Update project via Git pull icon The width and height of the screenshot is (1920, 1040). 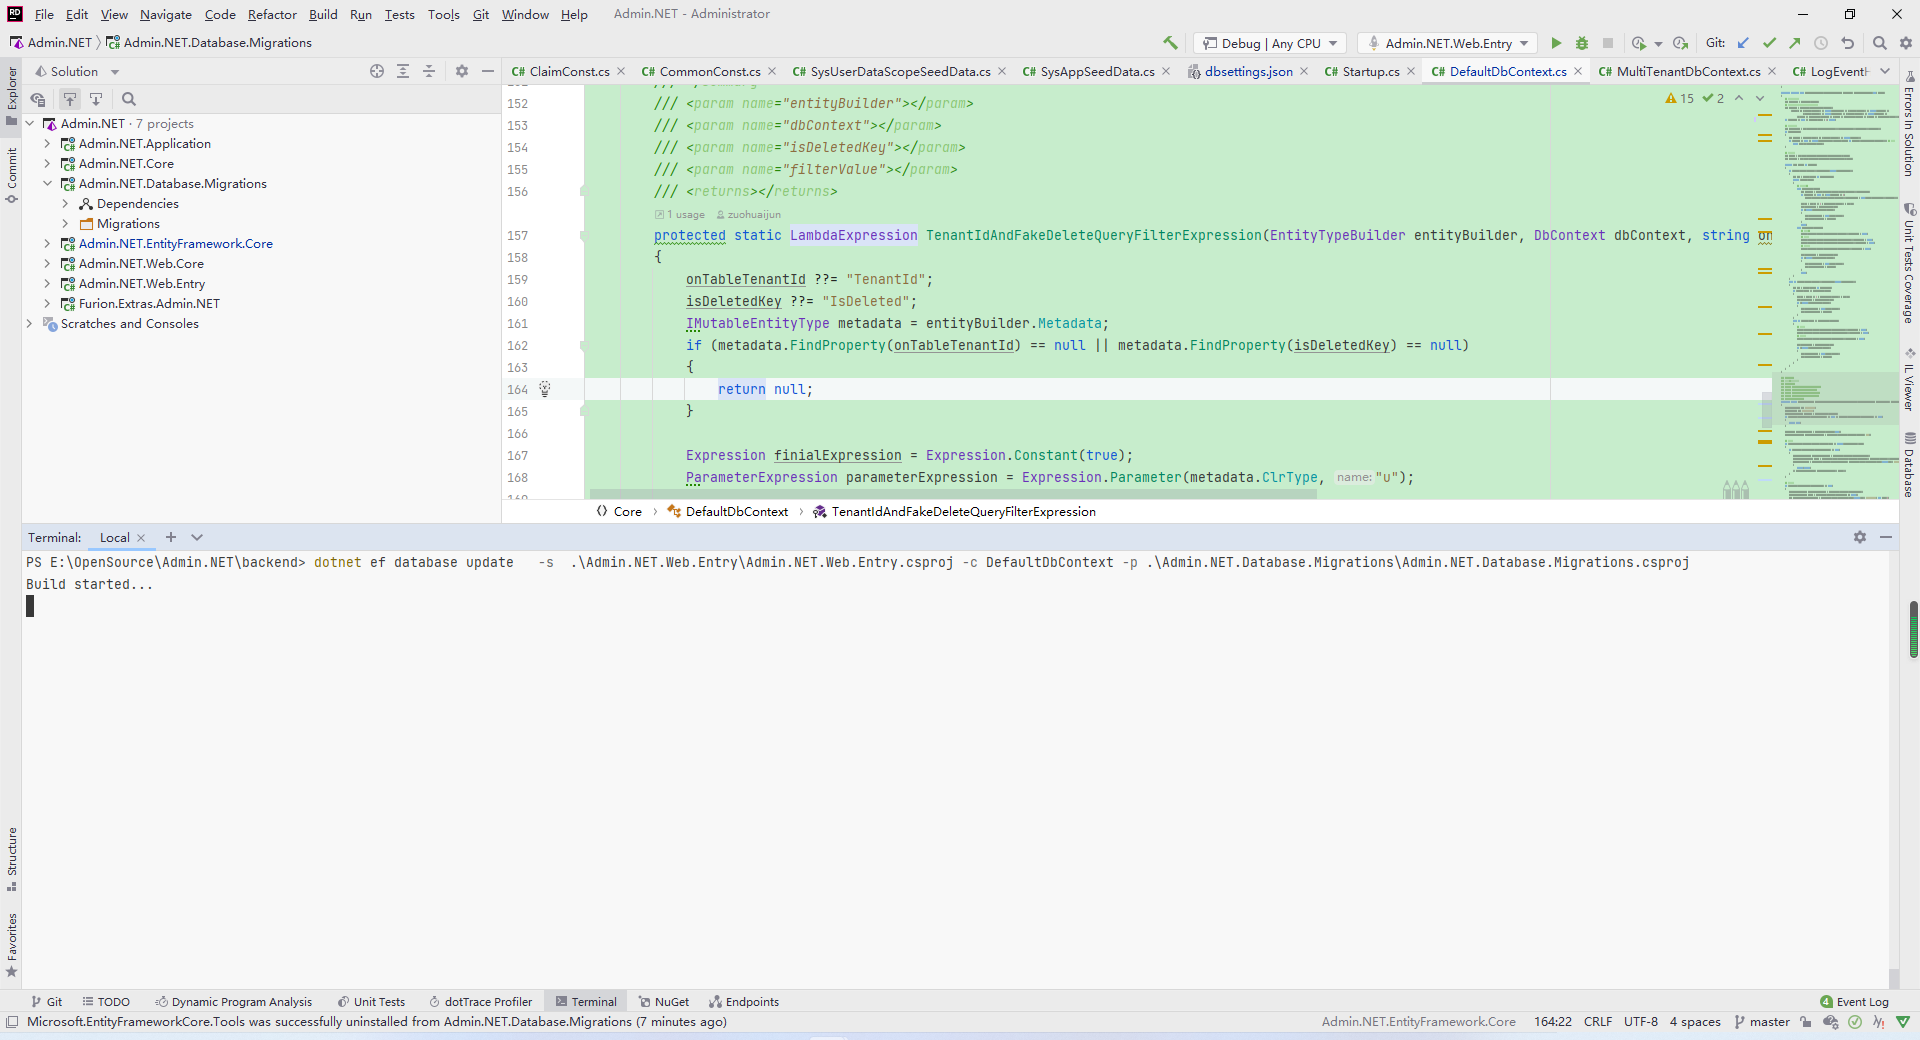tap(1744, 43)
